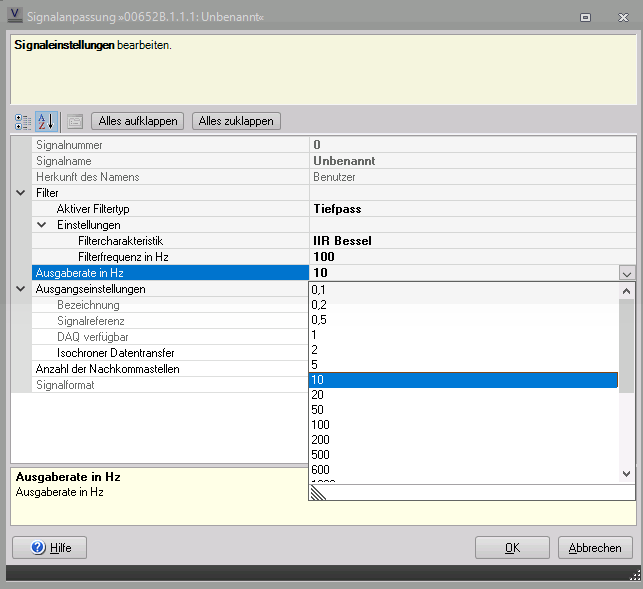Switch to the categorized property view
This screenshot has width=643, height=589.
[x=23, y=121]
